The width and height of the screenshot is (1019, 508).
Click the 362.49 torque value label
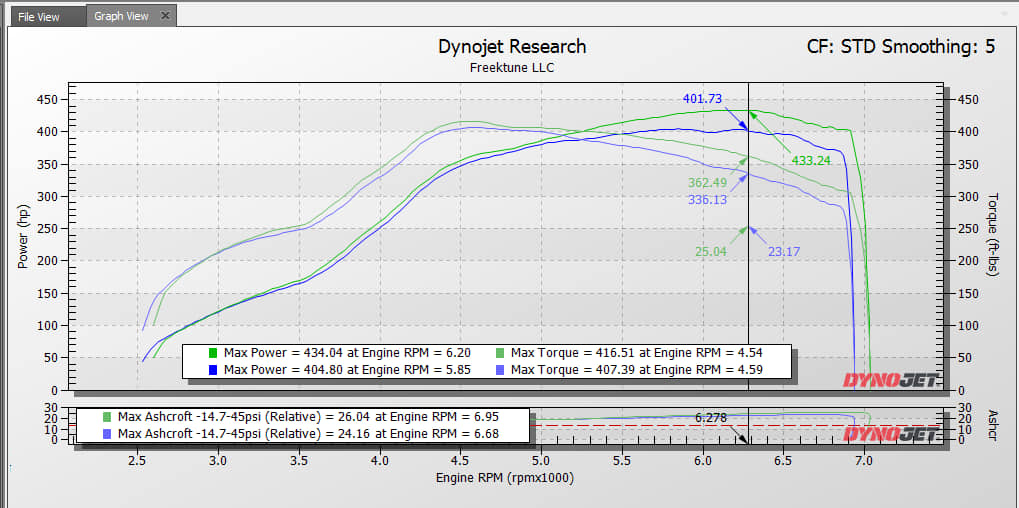(708, 183)
